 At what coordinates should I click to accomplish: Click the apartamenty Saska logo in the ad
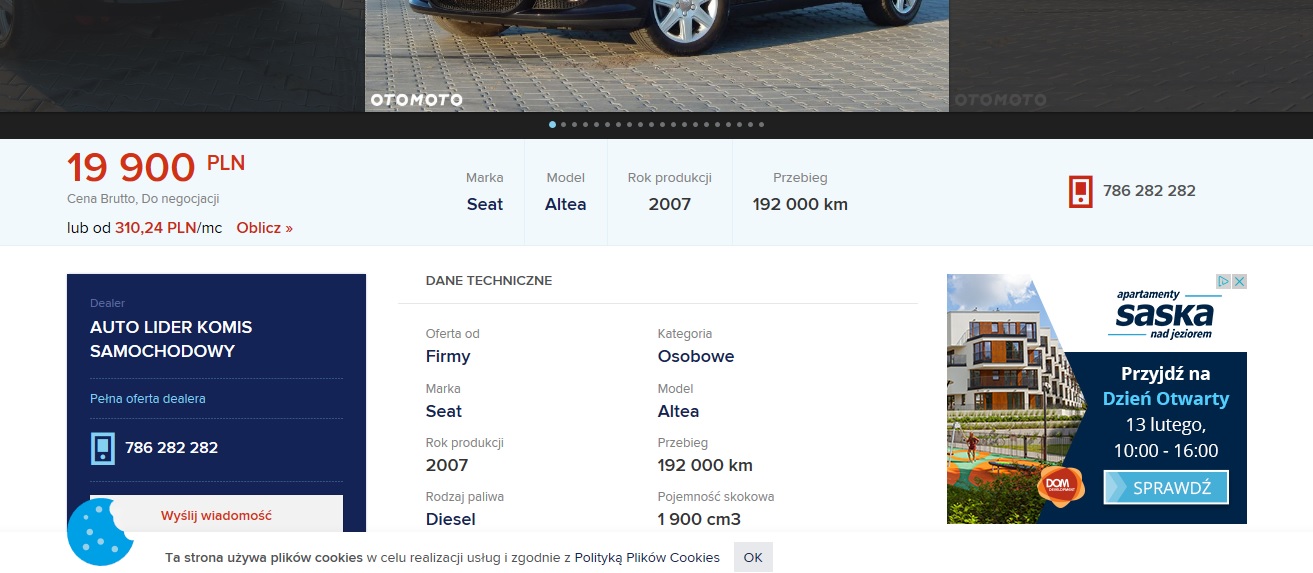1164,314
